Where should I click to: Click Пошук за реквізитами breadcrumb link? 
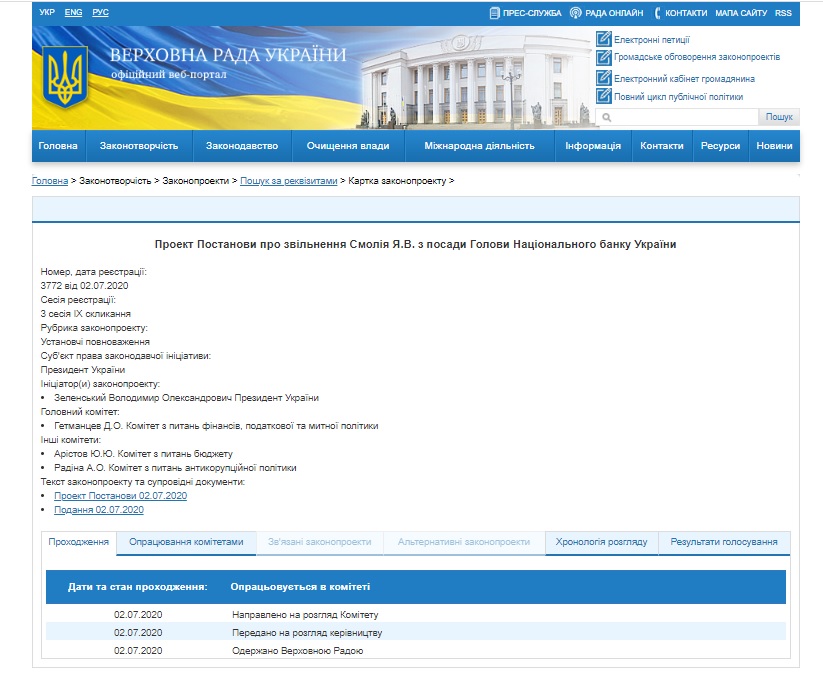[x=289, y=181]
